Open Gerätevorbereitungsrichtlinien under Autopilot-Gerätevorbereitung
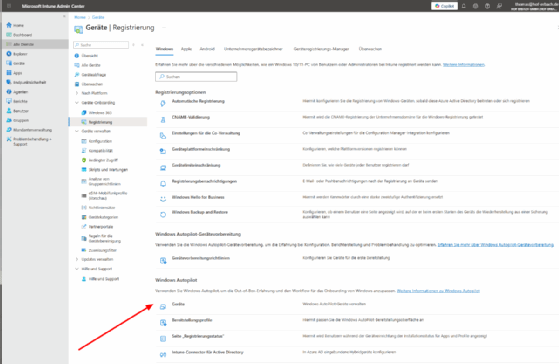559x364 pixels. click(201, 258)
